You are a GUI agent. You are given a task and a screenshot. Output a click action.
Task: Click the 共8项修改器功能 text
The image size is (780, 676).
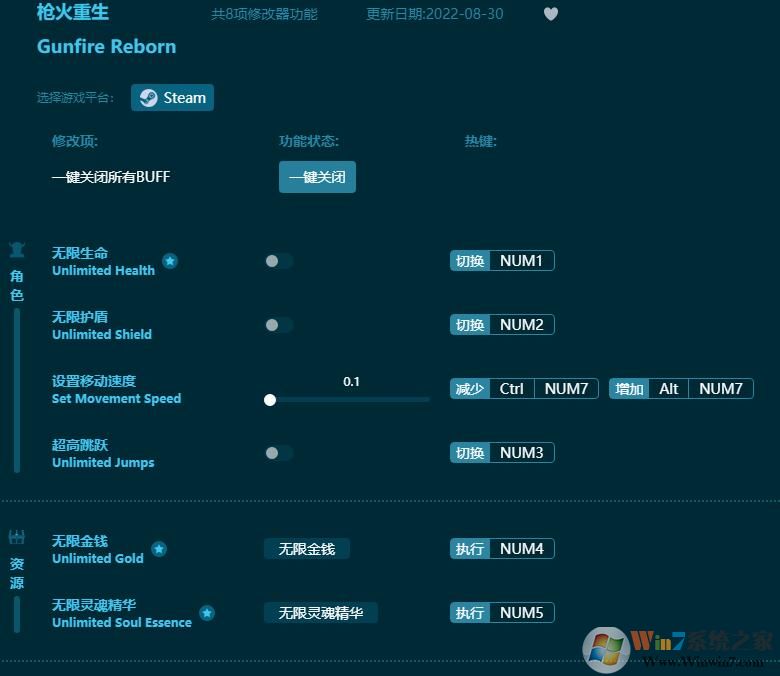click(264, 14)
